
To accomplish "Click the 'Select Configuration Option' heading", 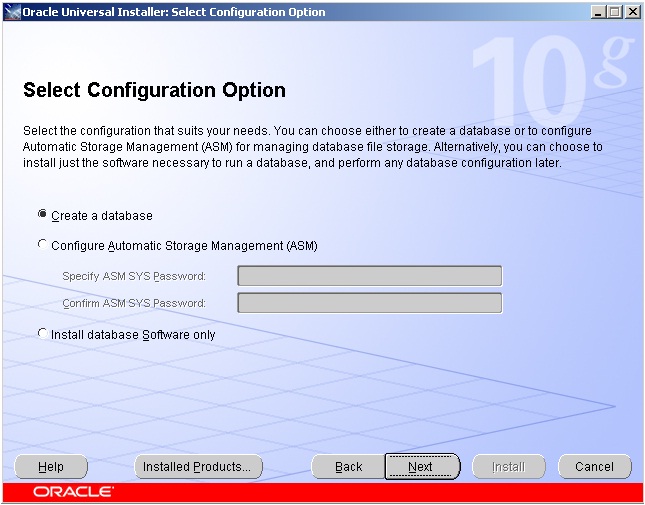I will tap(154, 91).
